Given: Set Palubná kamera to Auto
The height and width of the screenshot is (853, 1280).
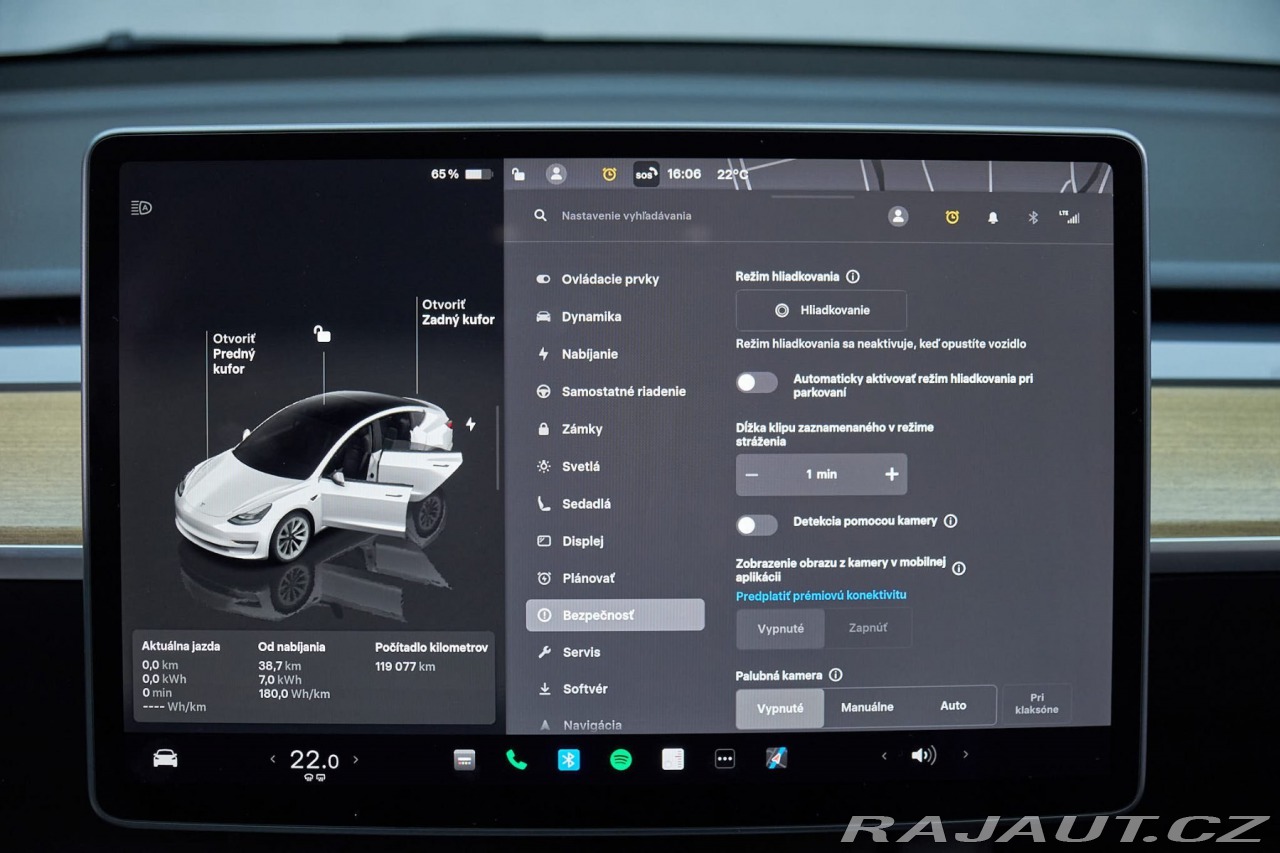Looking at the screenshot, I should point(953,706).
